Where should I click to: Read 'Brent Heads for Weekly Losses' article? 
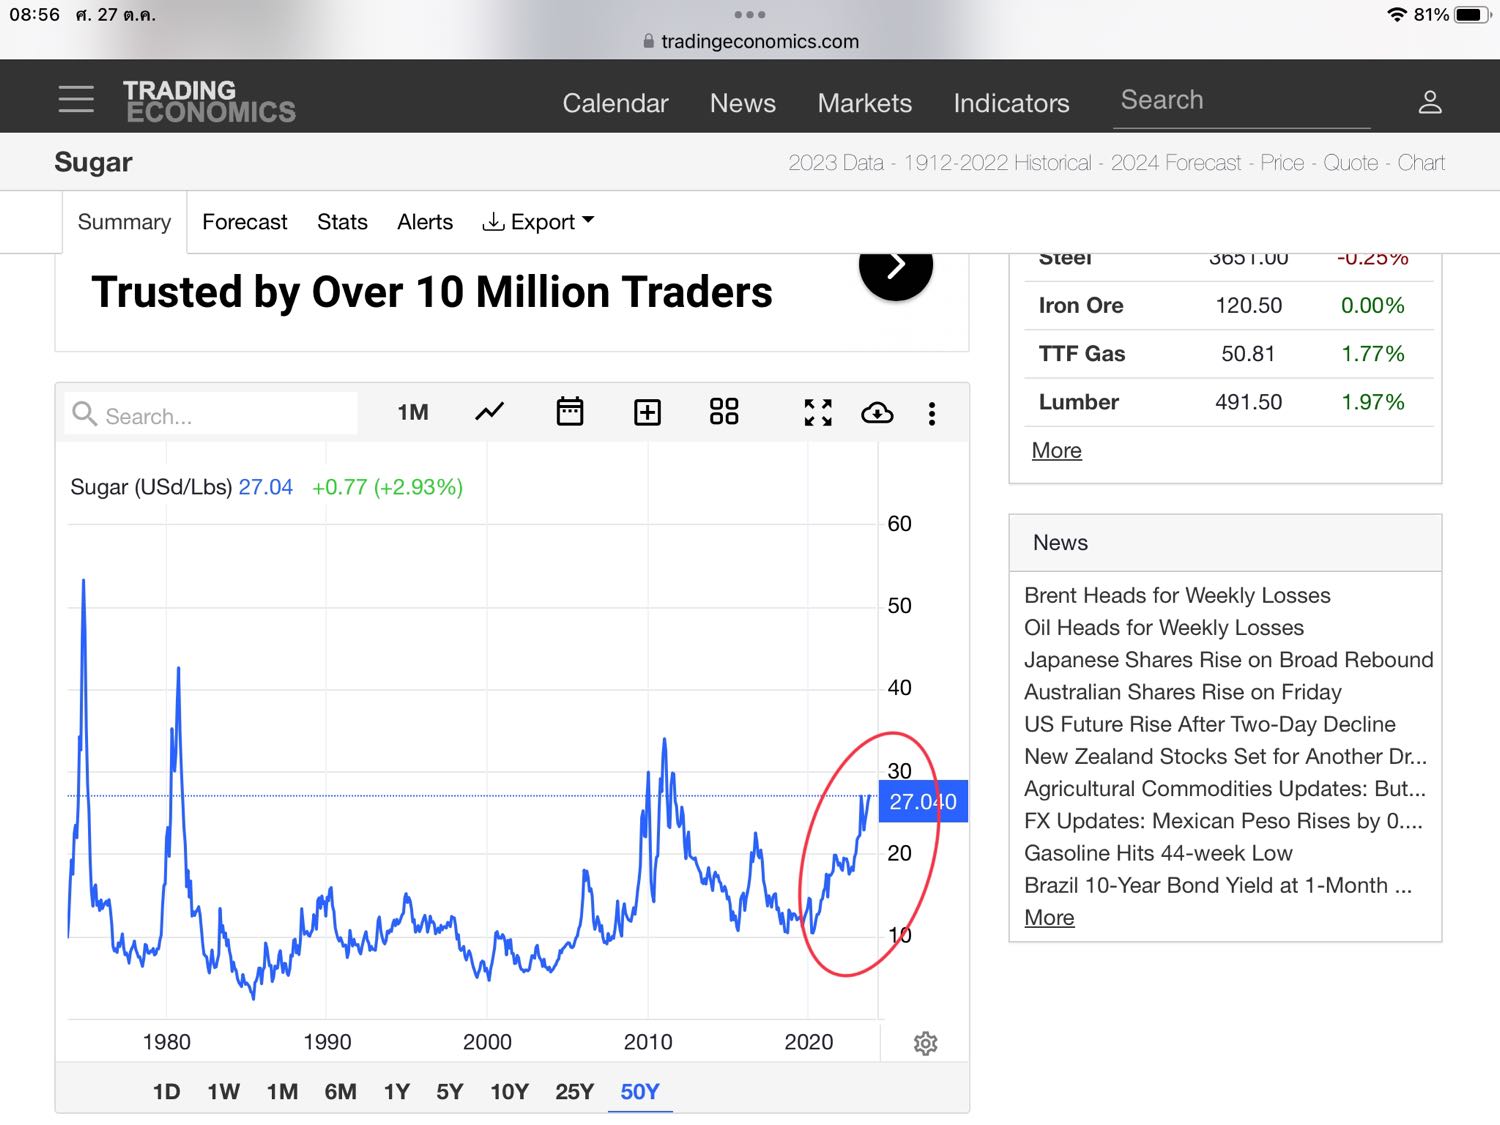[1177, 595]
